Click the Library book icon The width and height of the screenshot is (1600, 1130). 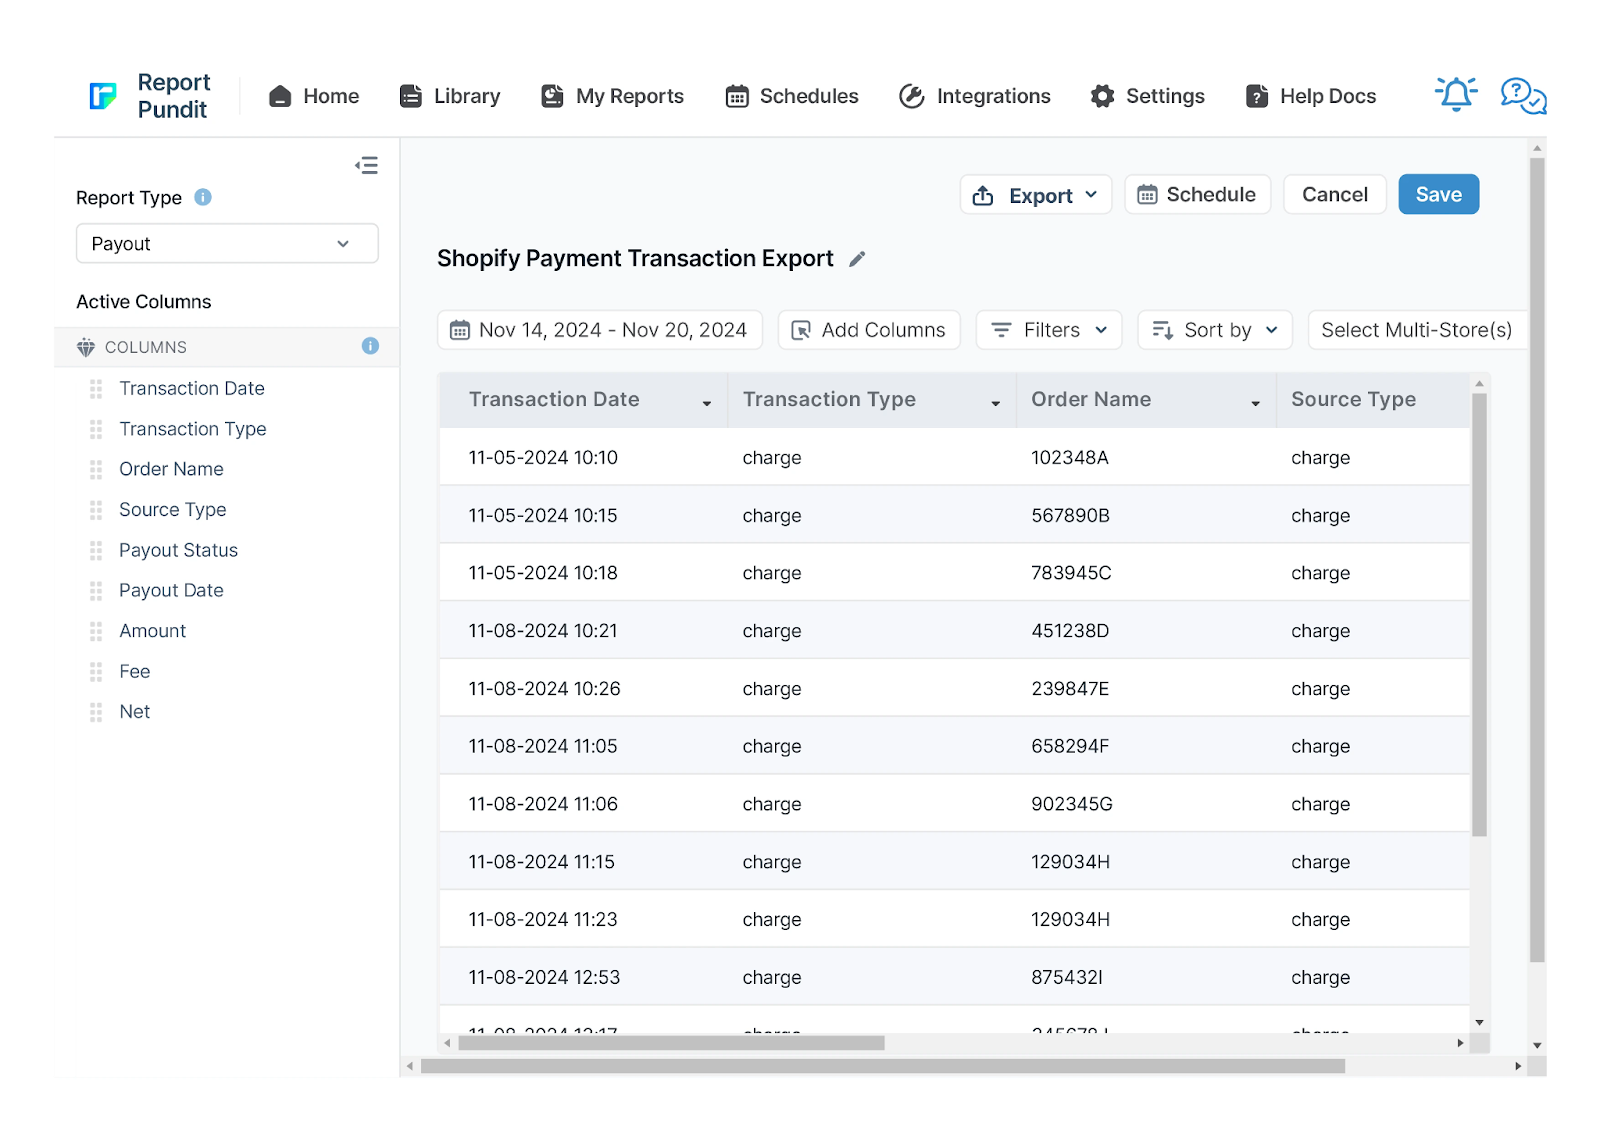coord(410,96)
